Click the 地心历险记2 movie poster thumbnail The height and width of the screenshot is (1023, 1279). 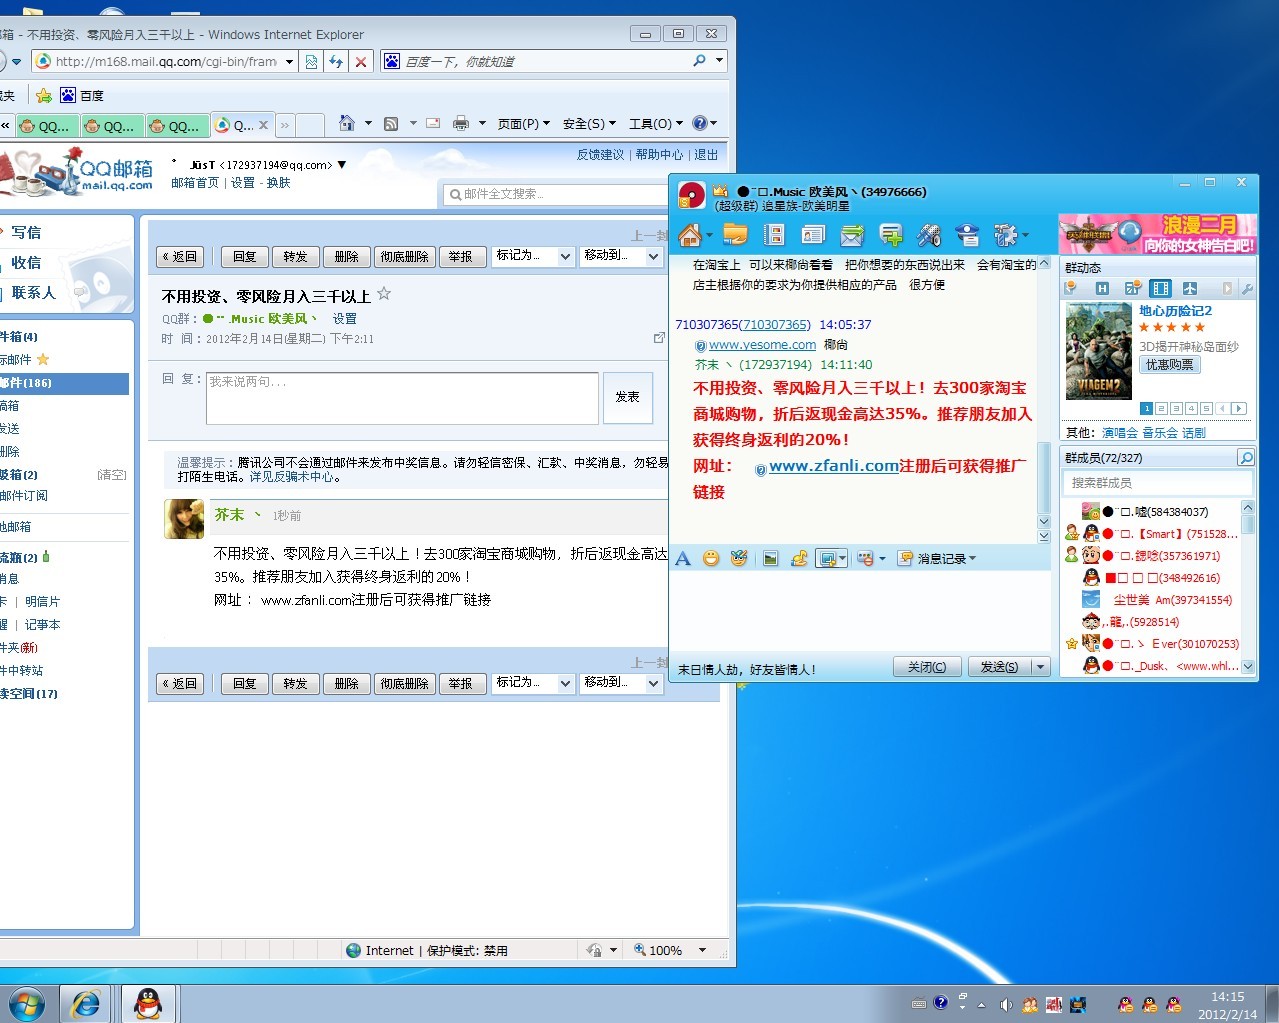point(1098,351)
